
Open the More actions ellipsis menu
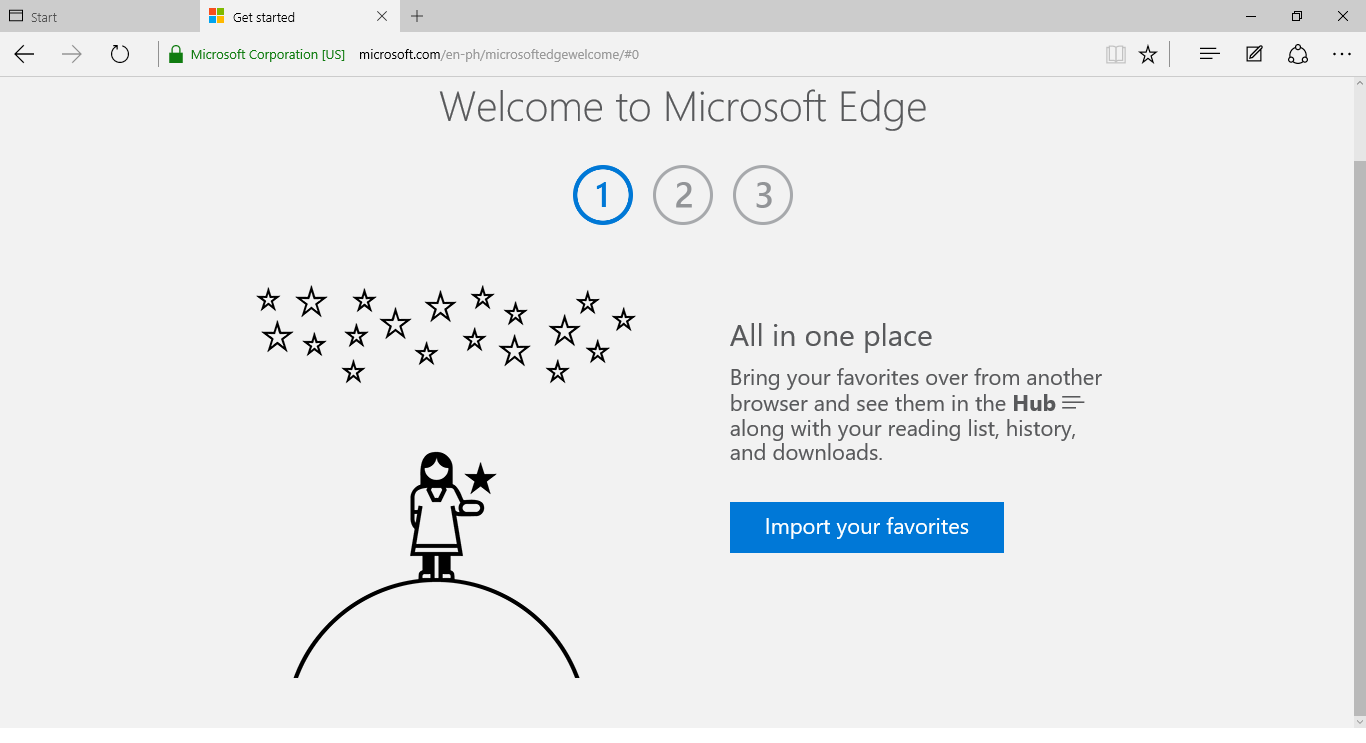click(x=1342, y=55)
